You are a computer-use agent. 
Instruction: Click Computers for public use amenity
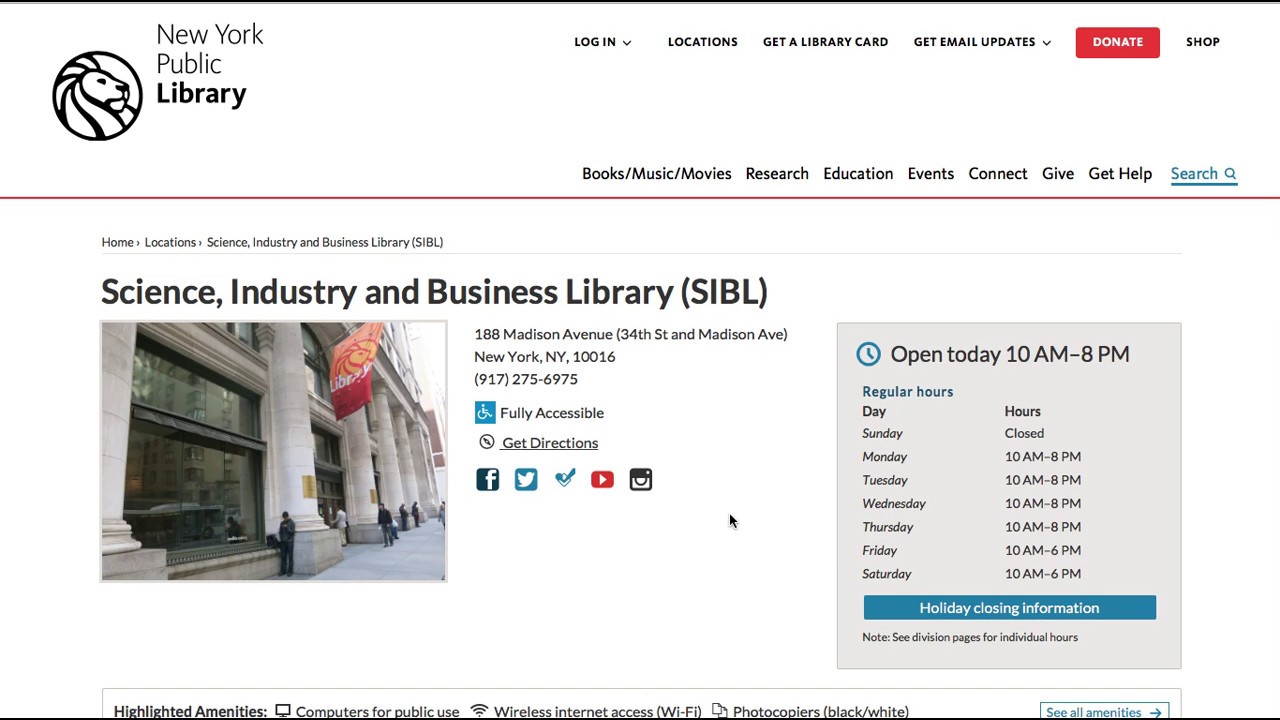coord(378,712)
